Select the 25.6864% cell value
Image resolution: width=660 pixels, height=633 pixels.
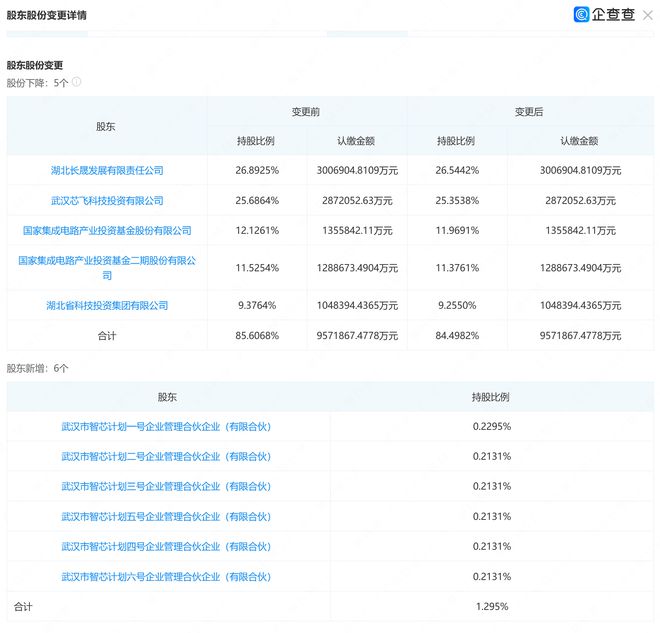257,201
